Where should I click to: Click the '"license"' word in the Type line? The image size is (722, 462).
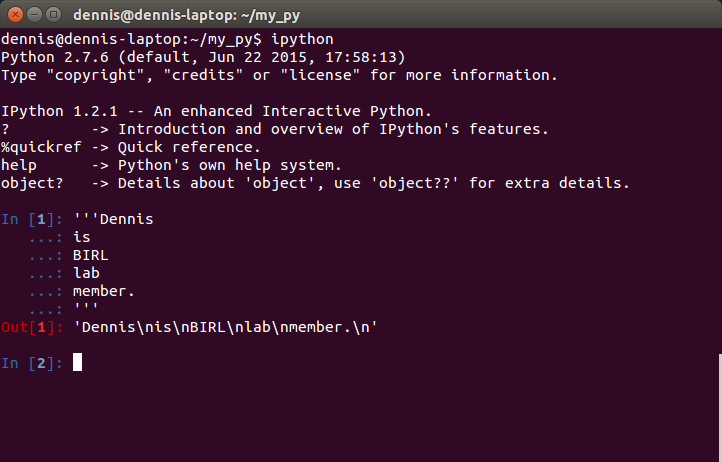tap(320, 75)
